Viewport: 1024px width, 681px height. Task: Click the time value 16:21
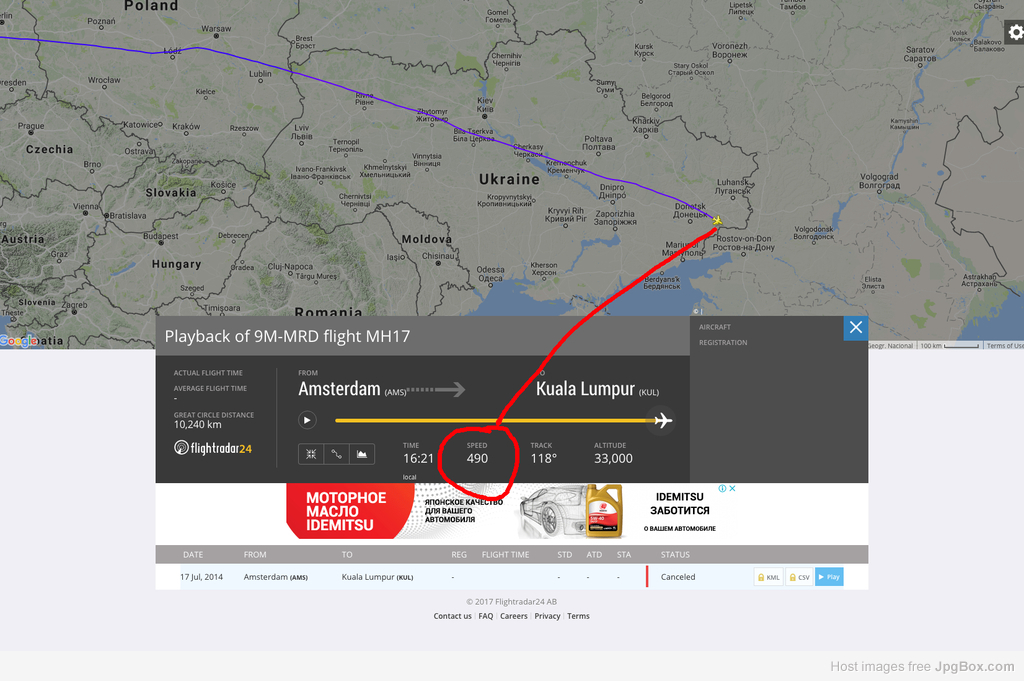click(418, 458)
